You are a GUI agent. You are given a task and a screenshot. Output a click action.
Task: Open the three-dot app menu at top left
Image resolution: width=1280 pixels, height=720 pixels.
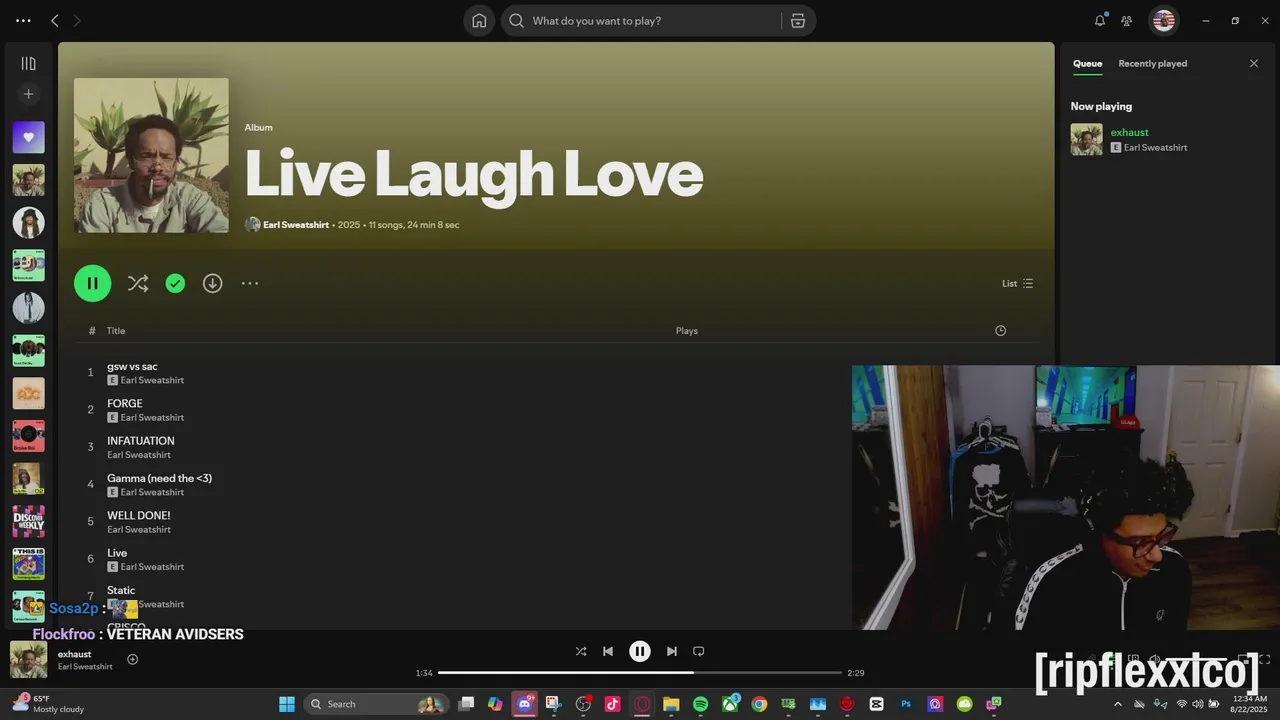click(23, 21)
